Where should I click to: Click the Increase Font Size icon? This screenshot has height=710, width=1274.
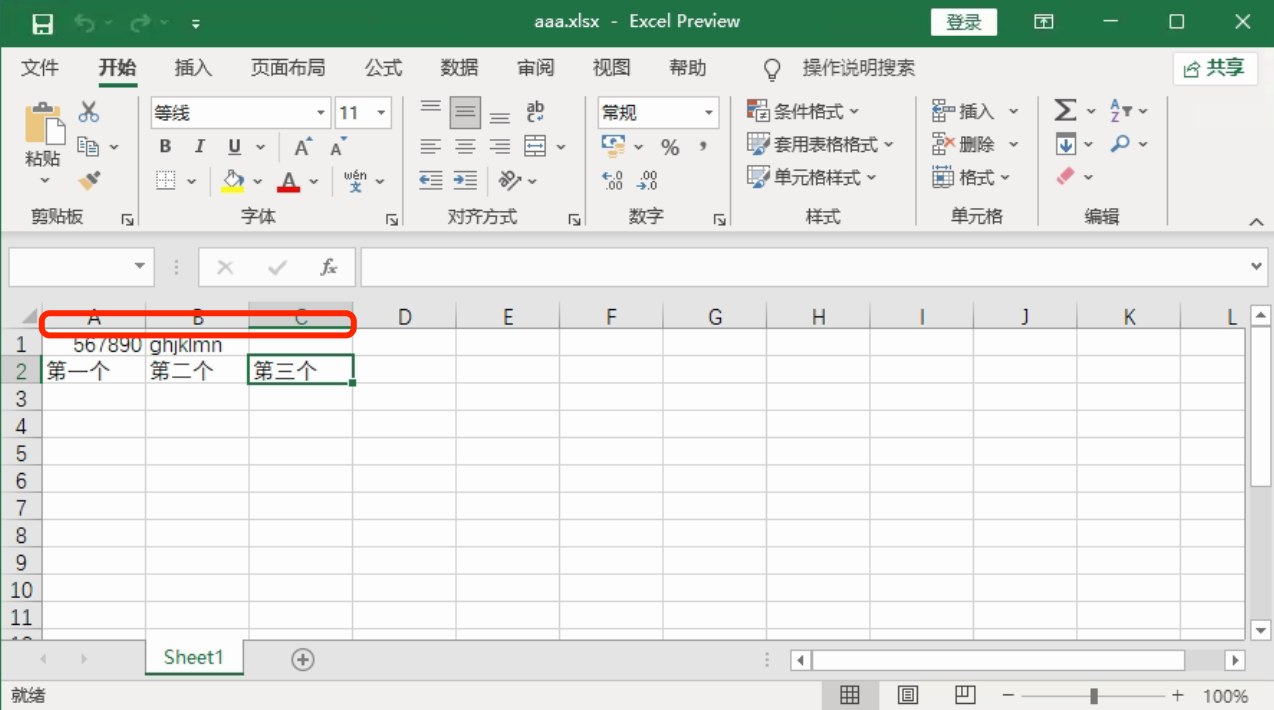click(x=303, y=147)
